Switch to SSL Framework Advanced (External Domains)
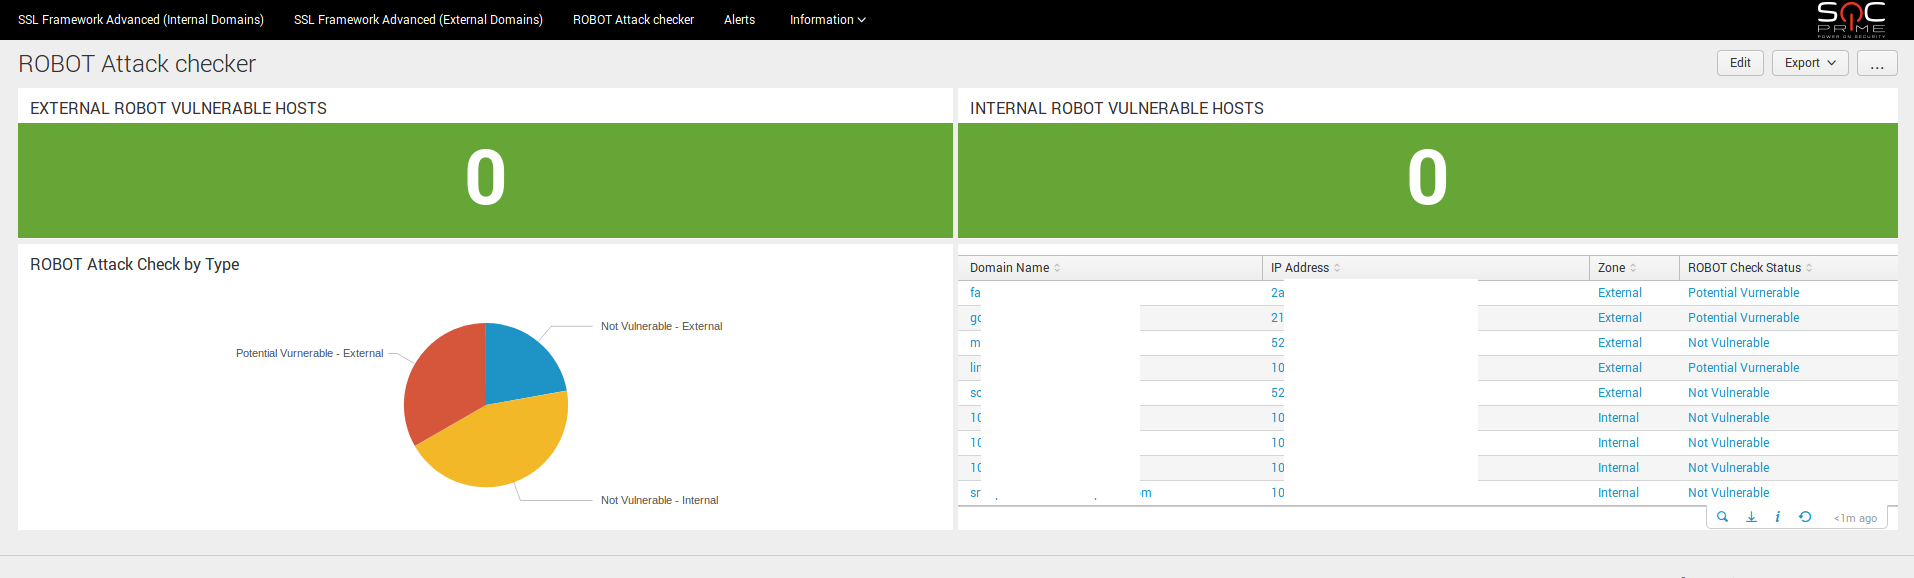 [x=418, y=20]
